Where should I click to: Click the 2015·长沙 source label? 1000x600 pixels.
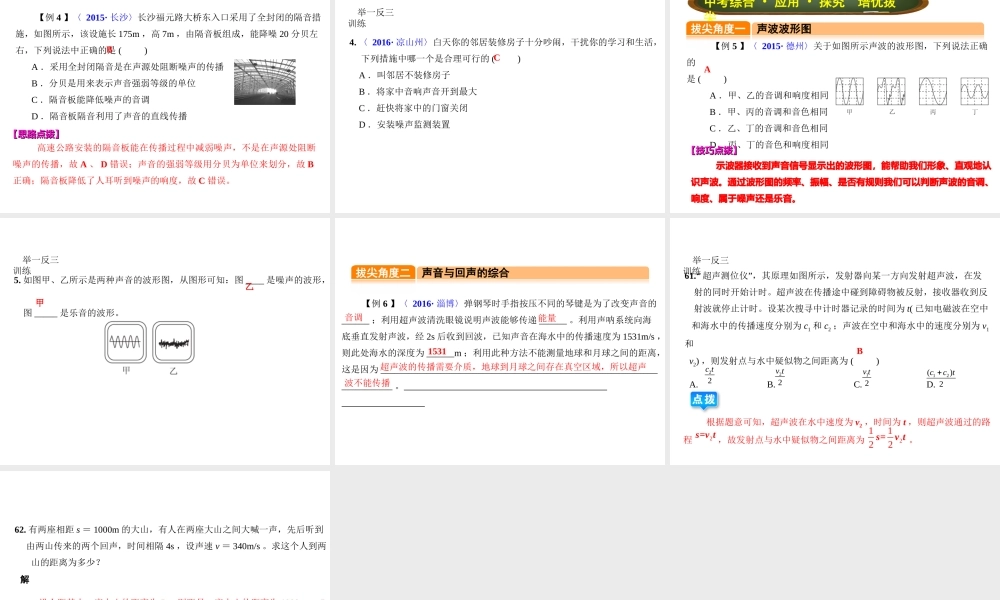(105, 17)
